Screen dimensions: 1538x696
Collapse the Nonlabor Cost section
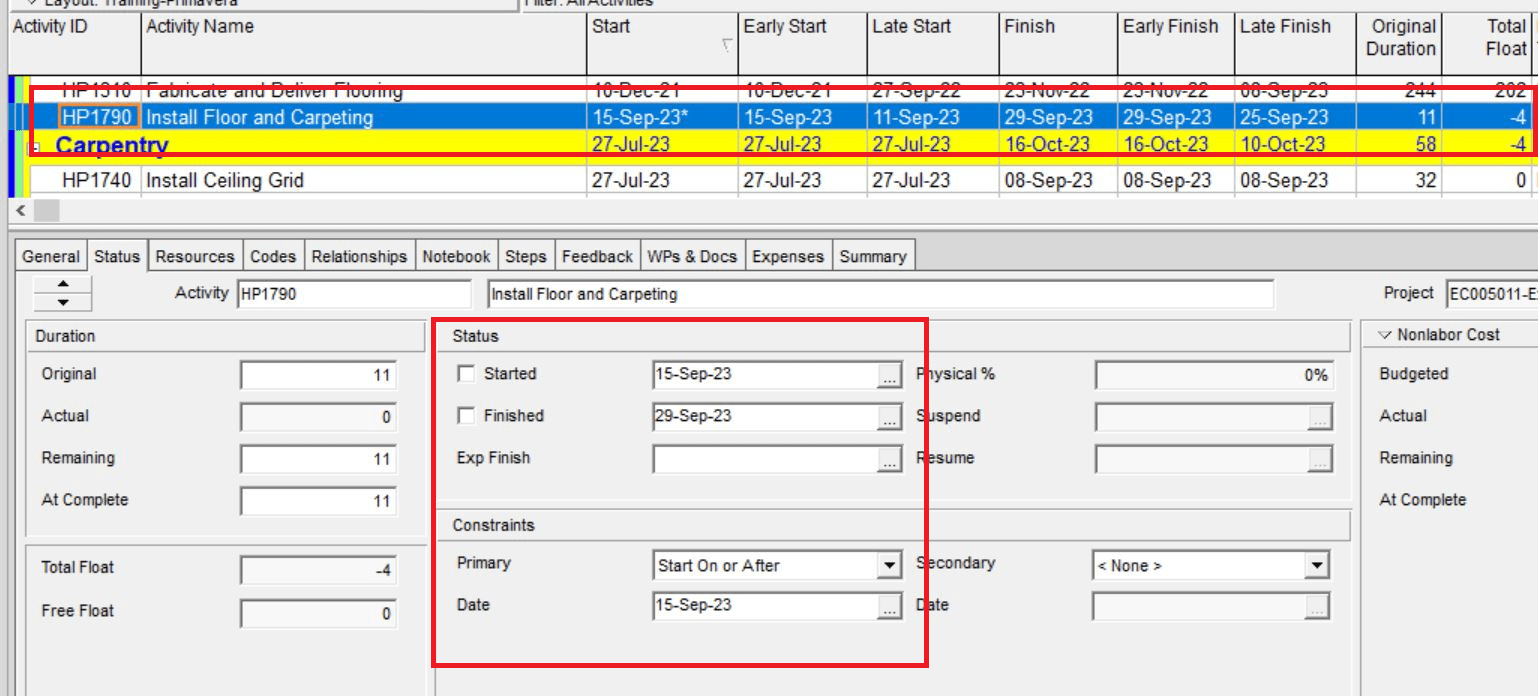click(x=1385, y=335)
